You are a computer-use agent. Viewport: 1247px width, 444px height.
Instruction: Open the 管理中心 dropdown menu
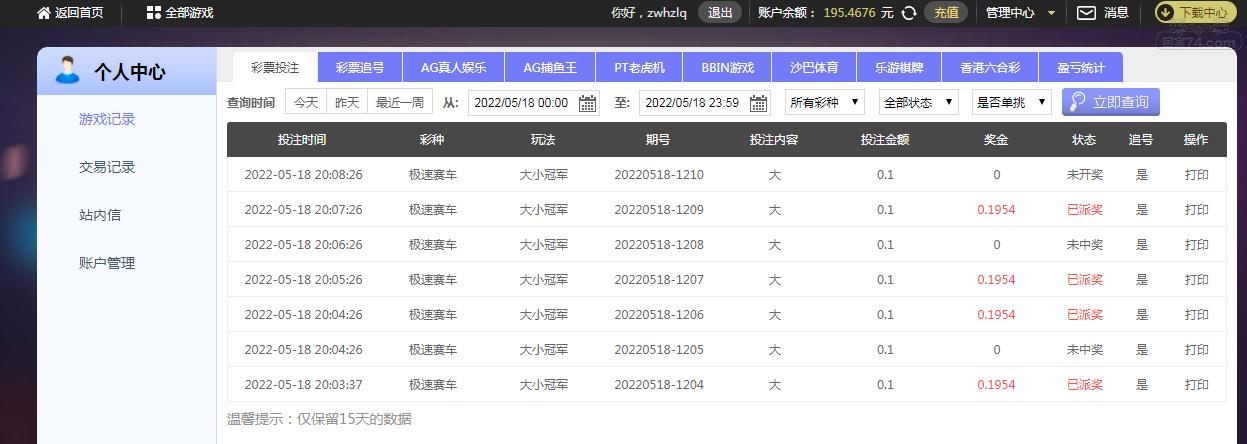[1020, 13]
